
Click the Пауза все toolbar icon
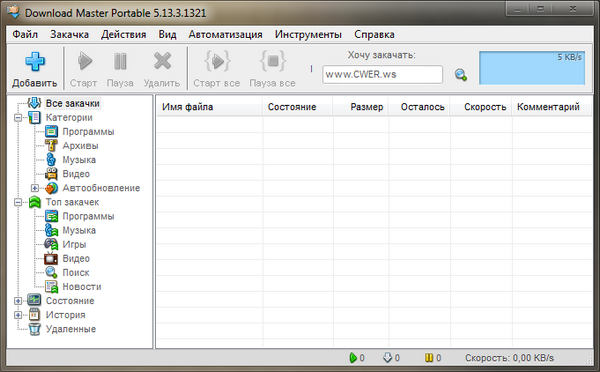272,61
